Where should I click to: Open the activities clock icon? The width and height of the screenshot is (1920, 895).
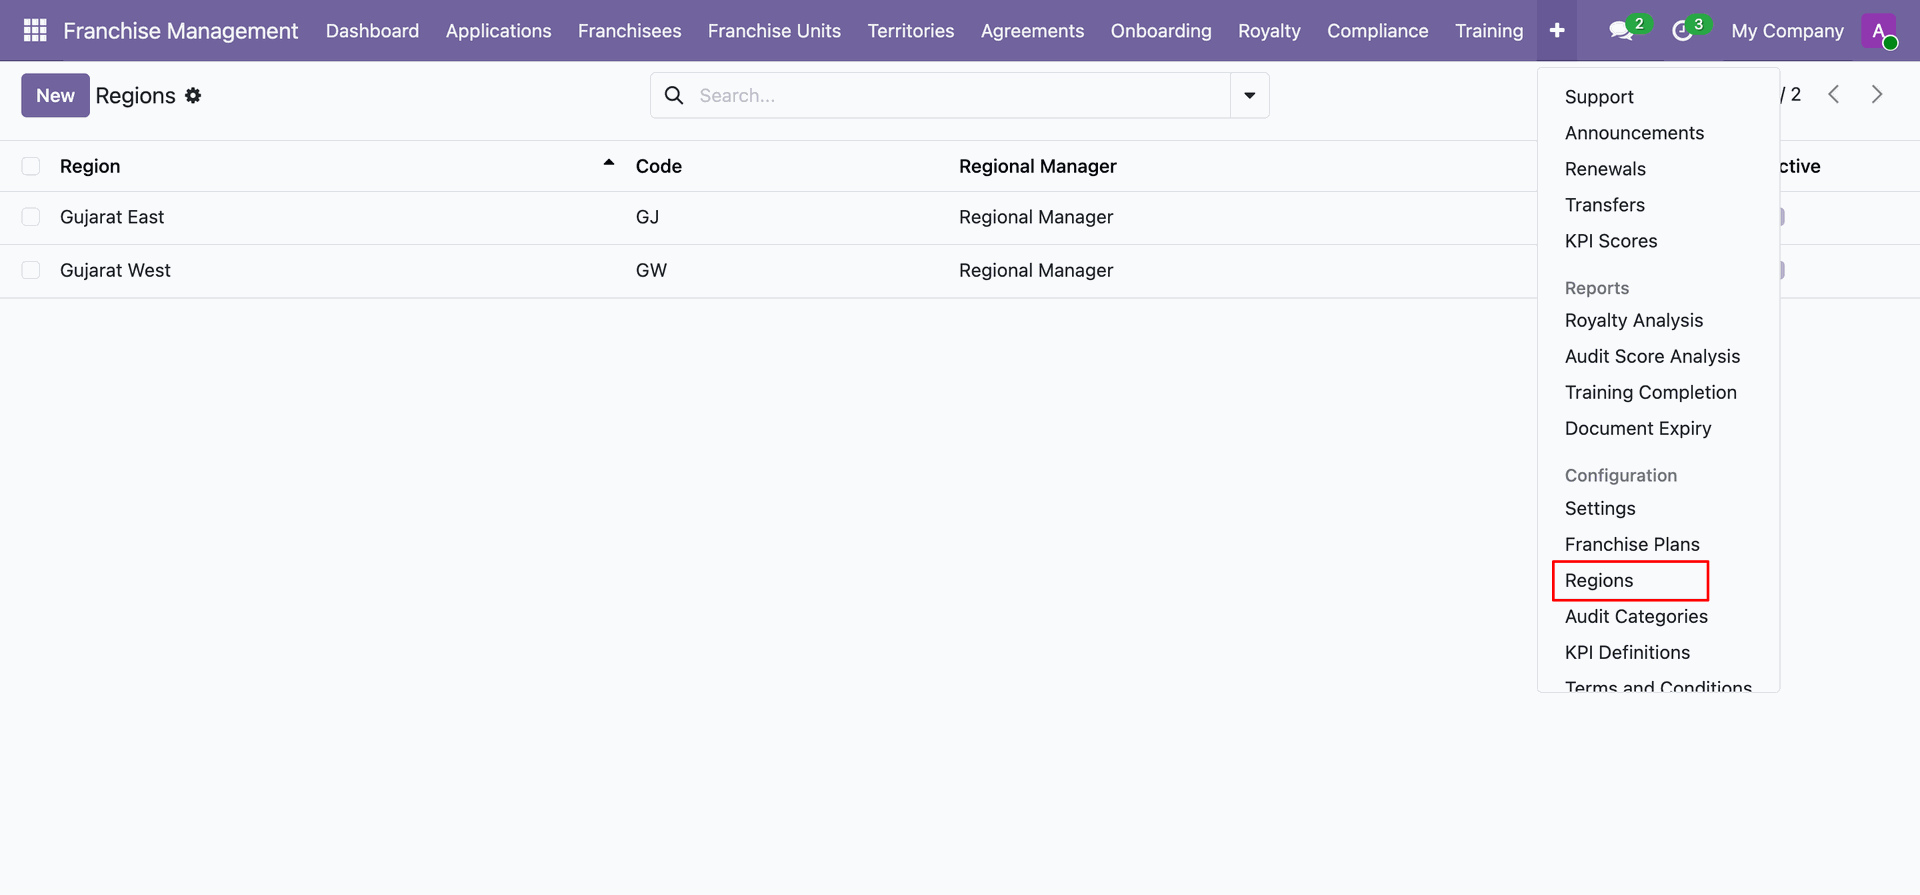pos(1683,31)
